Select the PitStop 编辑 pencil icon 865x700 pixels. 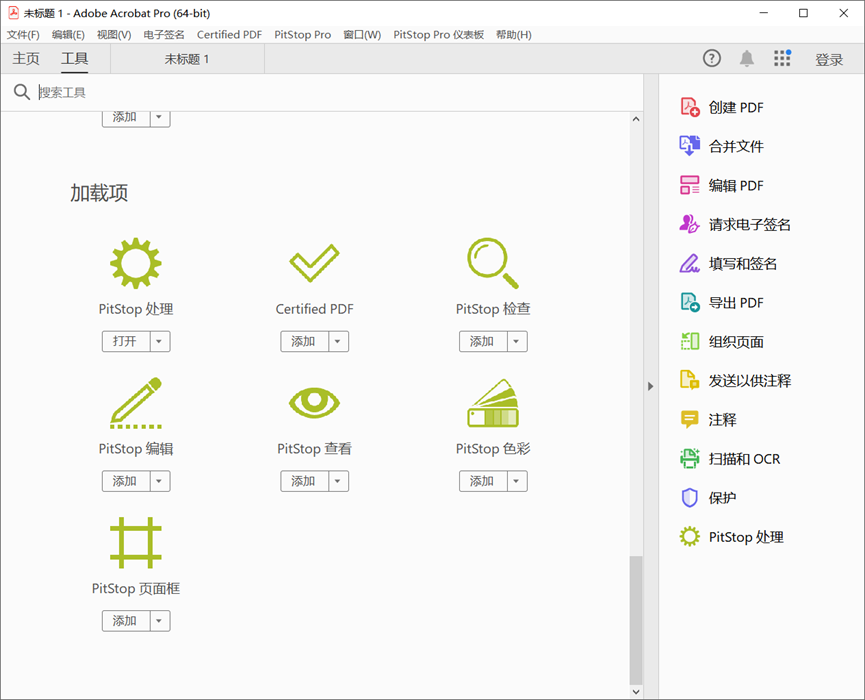coord(136,403)
